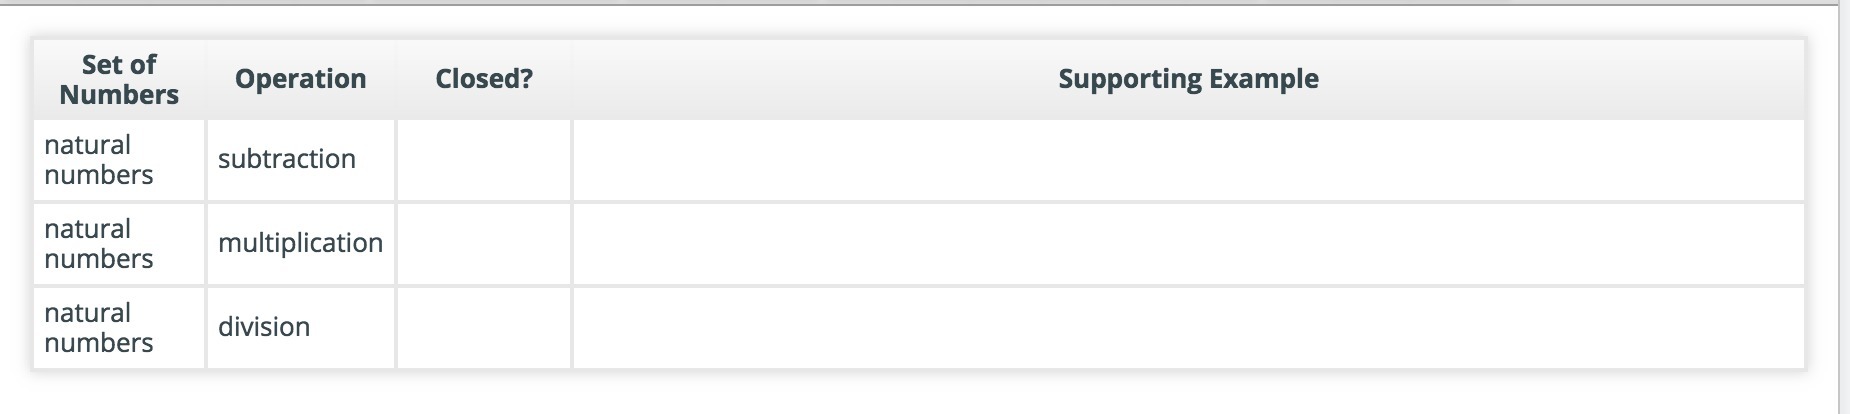The height and width of the screenshot is (414, 1850).
Task: Select the subtraction operation cell
Action: (287, 159)
